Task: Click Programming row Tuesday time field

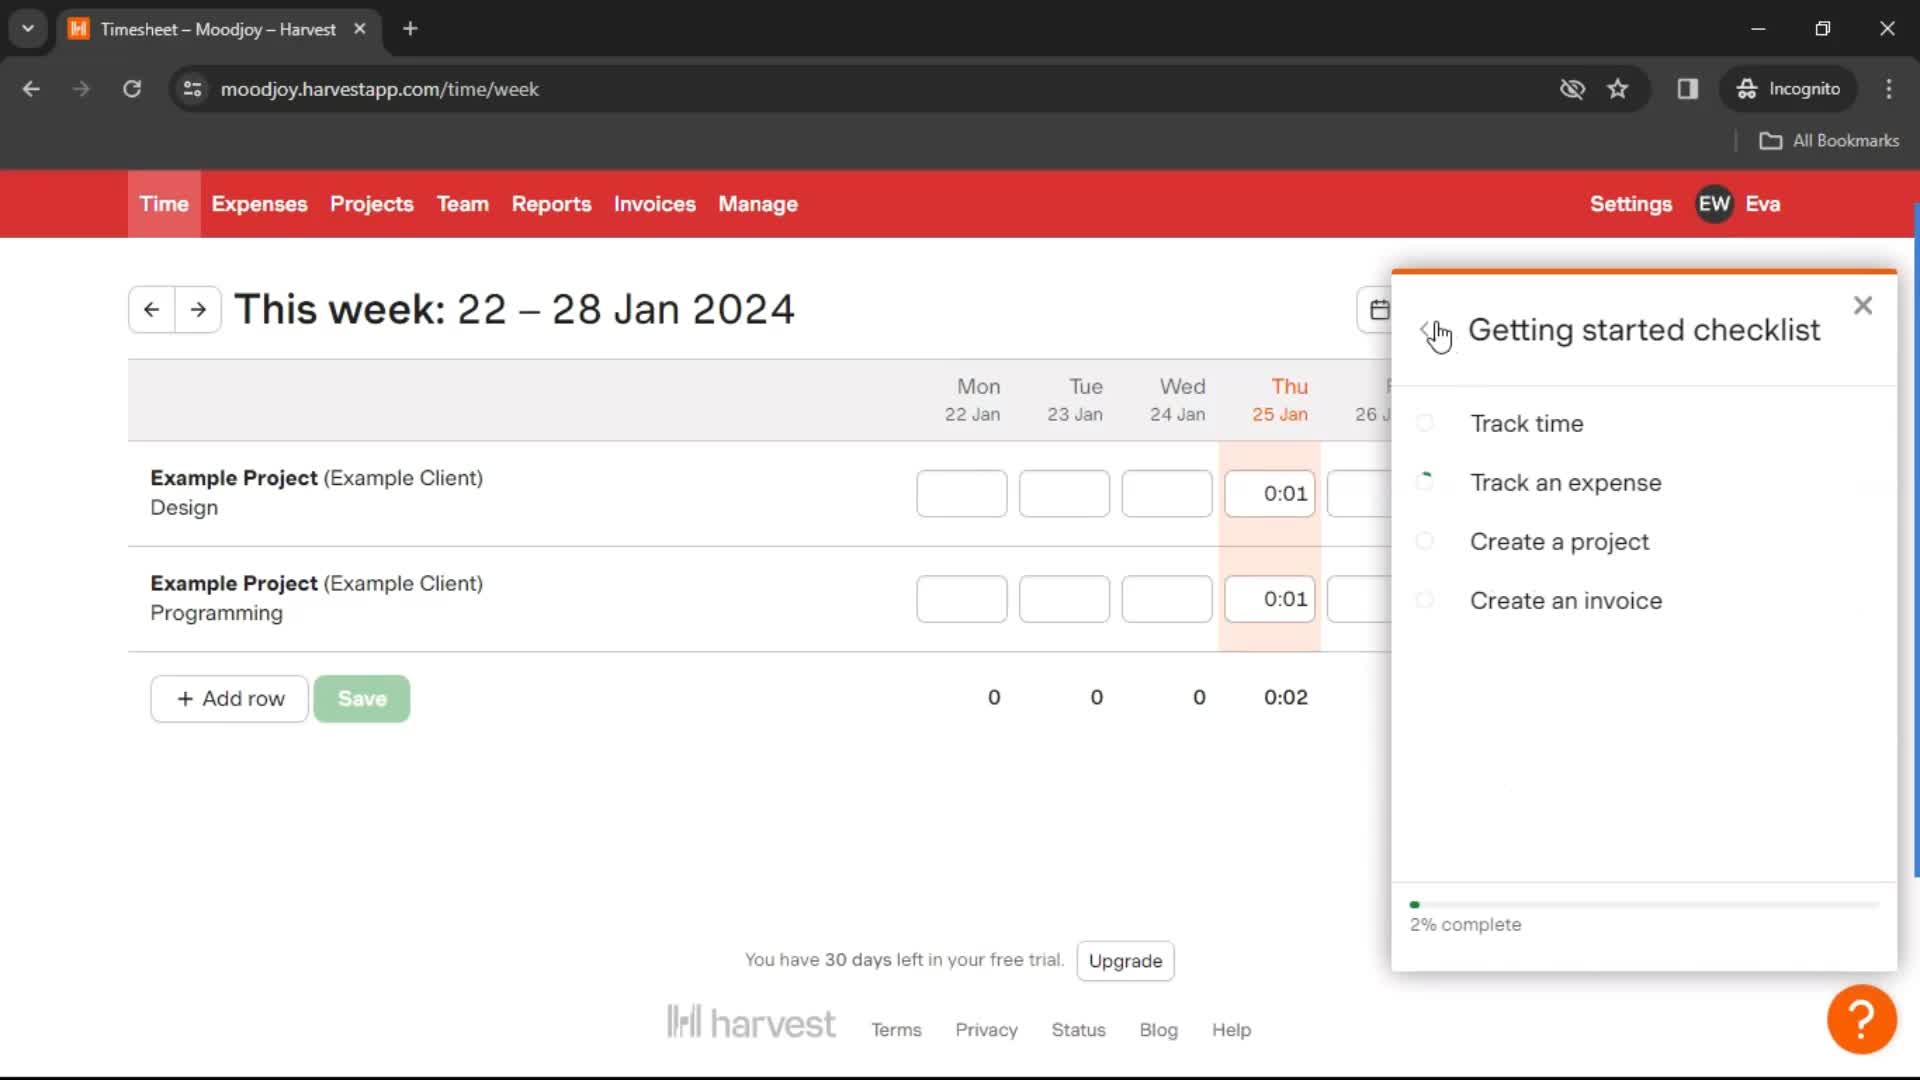Action: point(1064,599)
